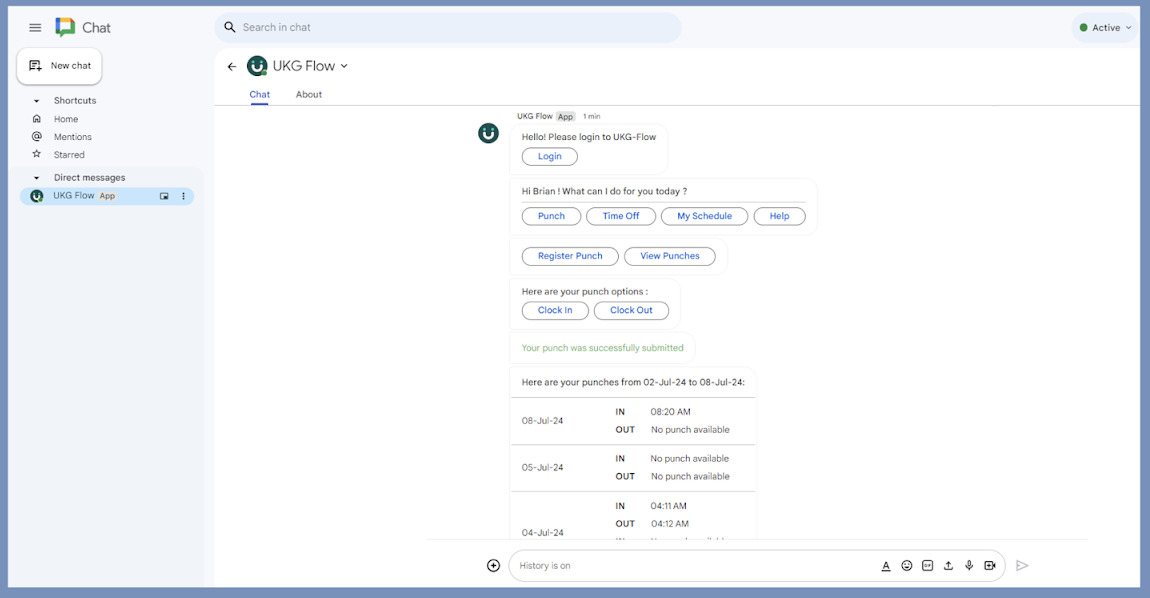Image resolution: width=1150 pixels, height=598 pixels.
Task: Open more options for UKG Flow conversation
Action: click(x=183, y=197)
